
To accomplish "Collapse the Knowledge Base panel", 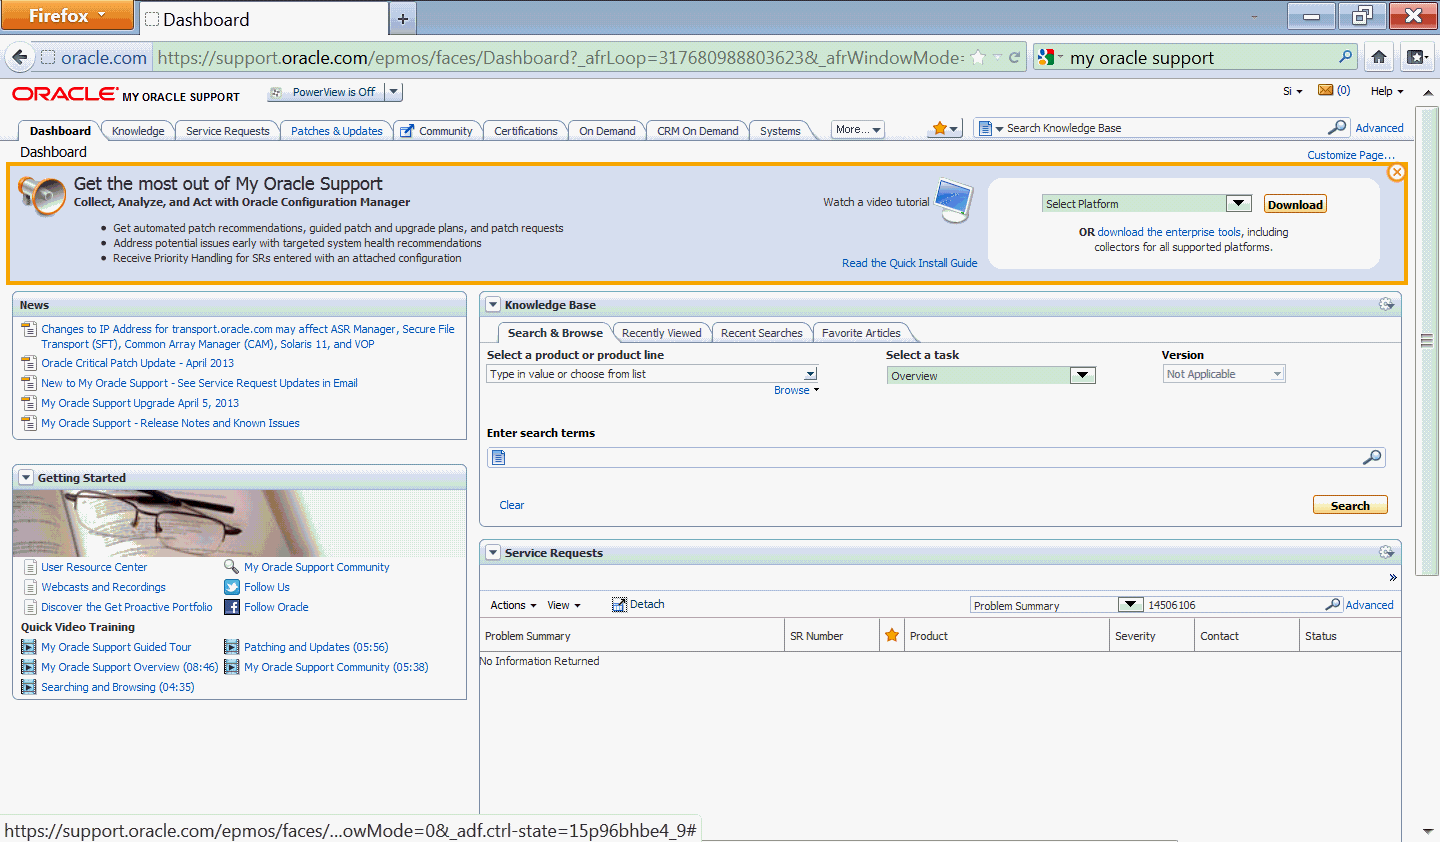I will 493,304.
